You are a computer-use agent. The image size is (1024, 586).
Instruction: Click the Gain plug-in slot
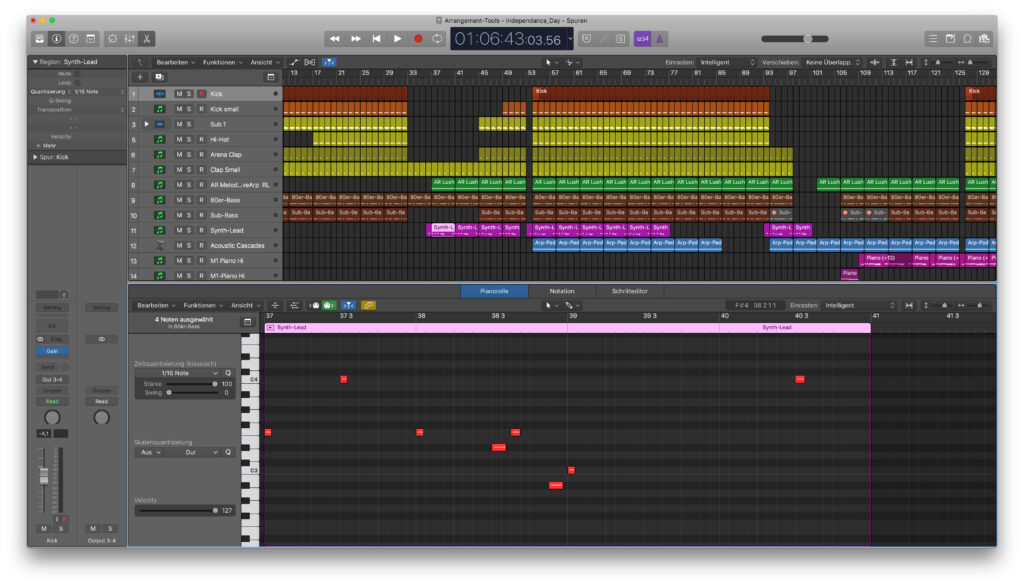tap(52, 351)
